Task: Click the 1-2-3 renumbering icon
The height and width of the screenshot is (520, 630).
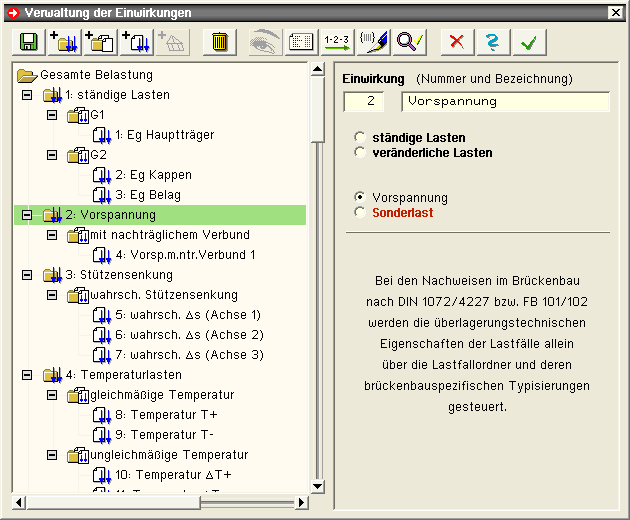Action: [337, 42]
